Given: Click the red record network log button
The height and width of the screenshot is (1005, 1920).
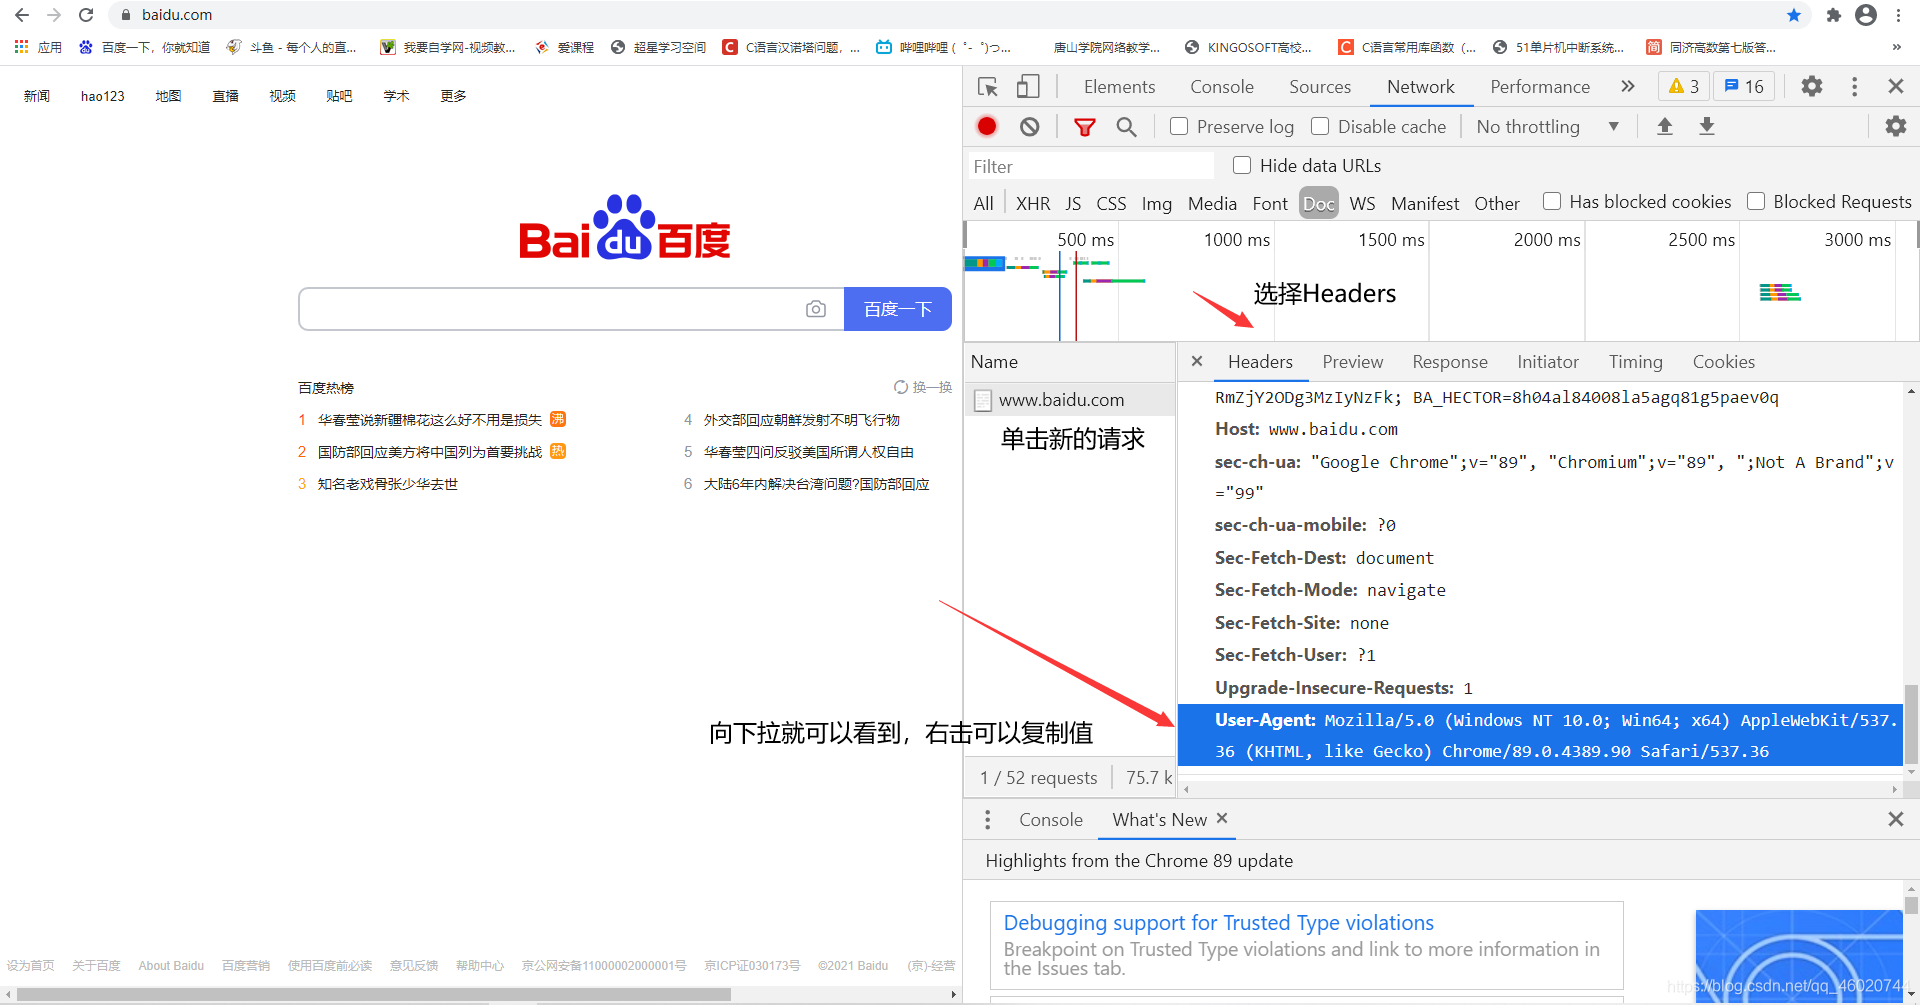Looking at the screenshot, I should pos(987,126).
